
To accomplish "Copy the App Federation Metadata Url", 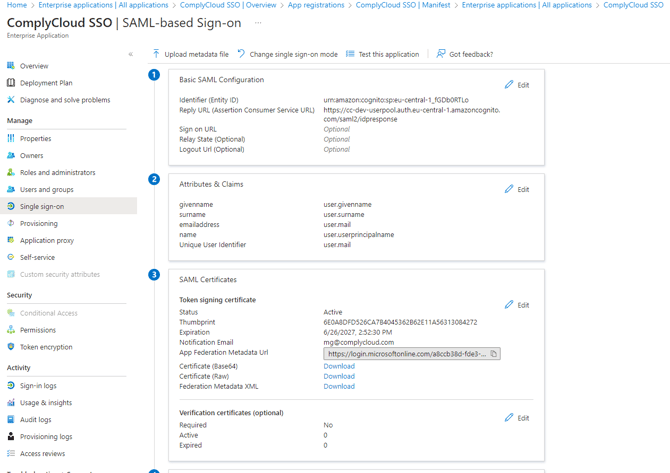I will tap(494, 354).
